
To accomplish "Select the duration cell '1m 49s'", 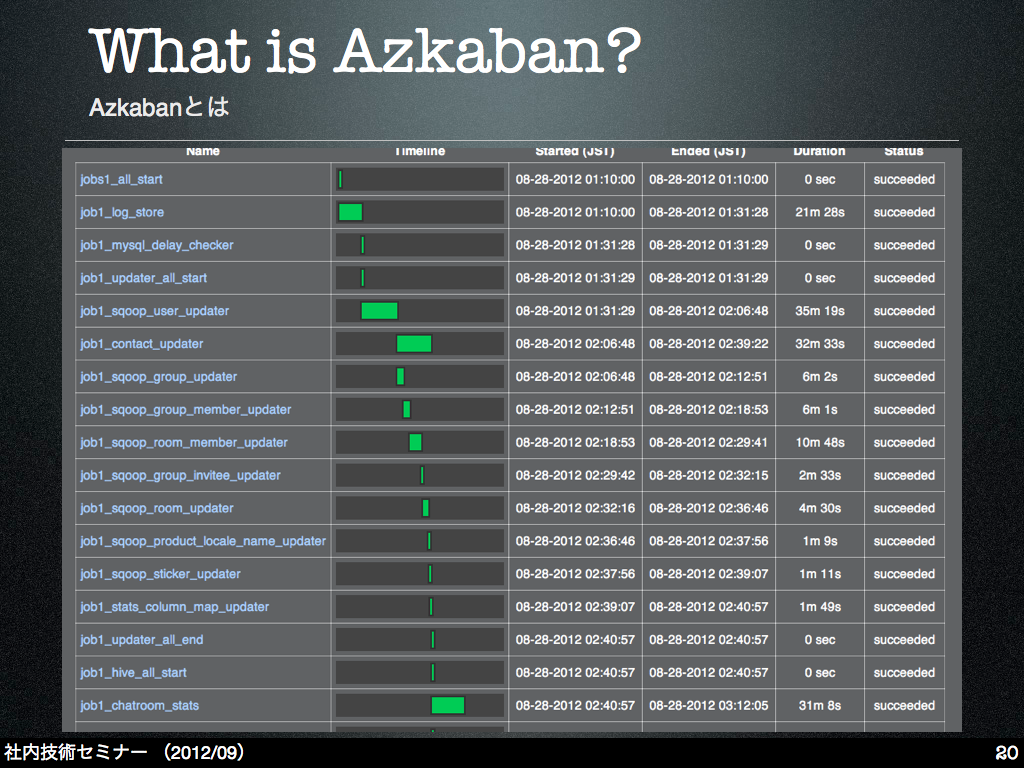I will click(x=820, y=607).
